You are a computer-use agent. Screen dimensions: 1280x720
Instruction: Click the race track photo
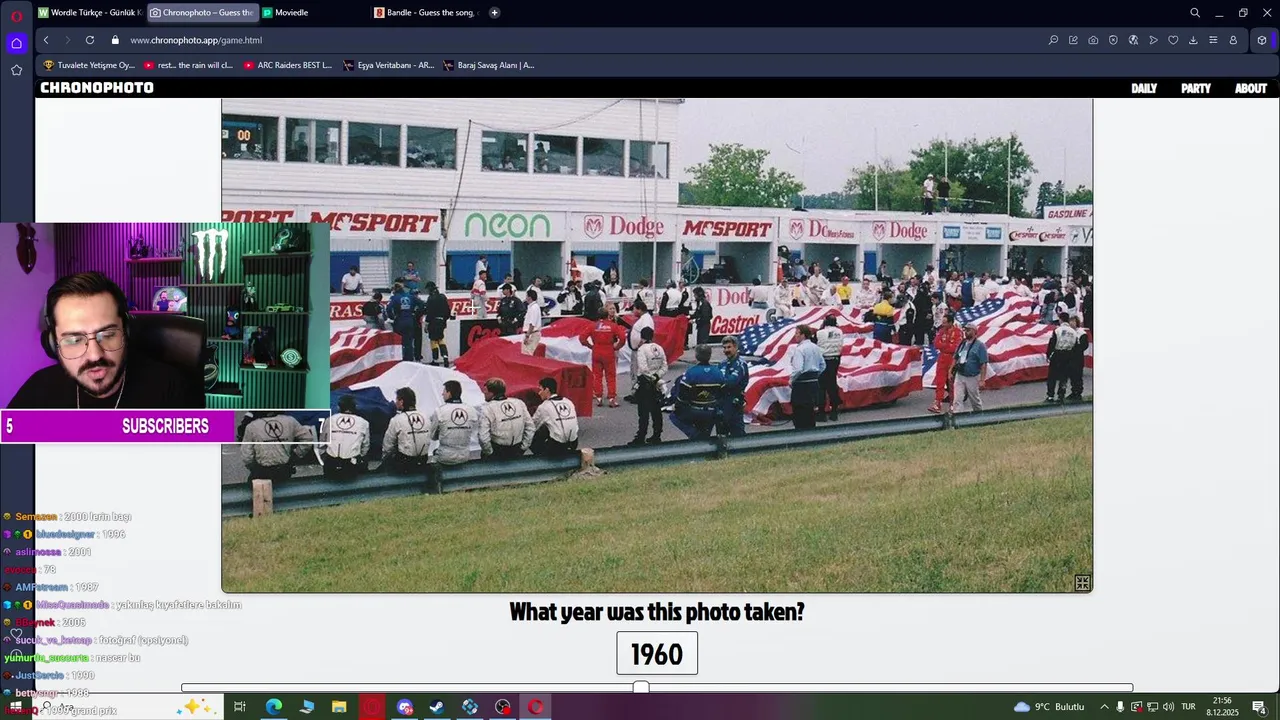(x=657, y=345)
